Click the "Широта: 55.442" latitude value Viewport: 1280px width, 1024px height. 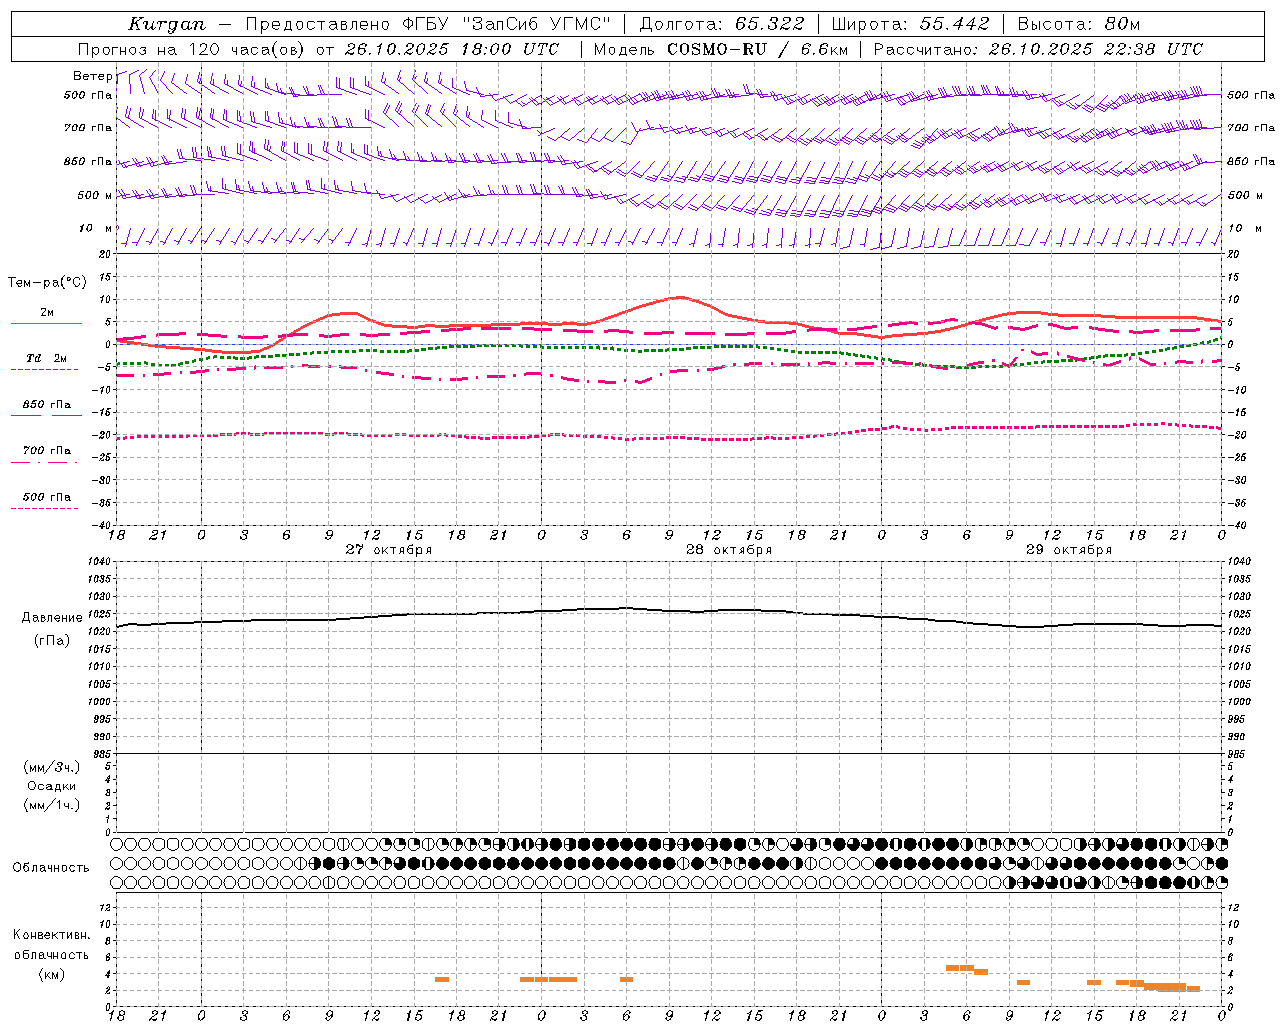point(910,24)
